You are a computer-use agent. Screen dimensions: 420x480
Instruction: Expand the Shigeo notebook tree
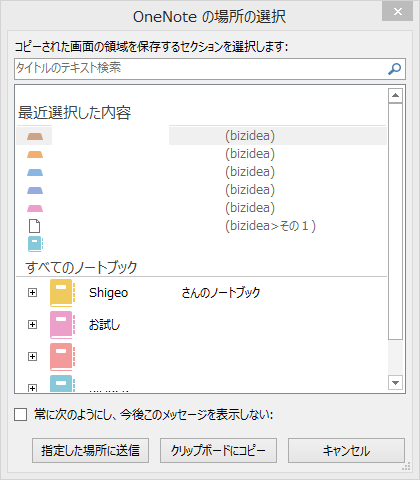[x=32, y=293]
